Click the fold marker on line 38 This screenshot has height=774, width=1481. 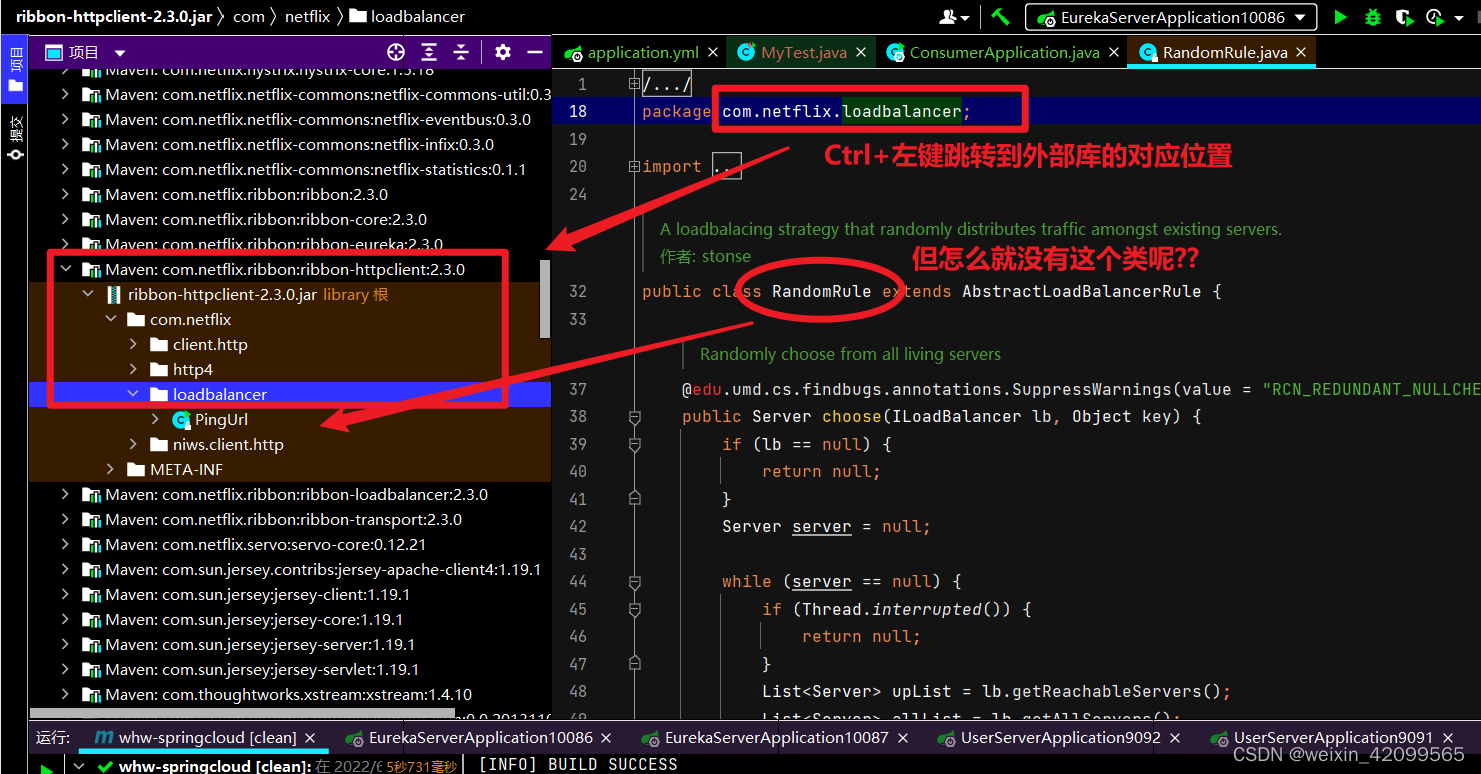[x=634, y=416]
